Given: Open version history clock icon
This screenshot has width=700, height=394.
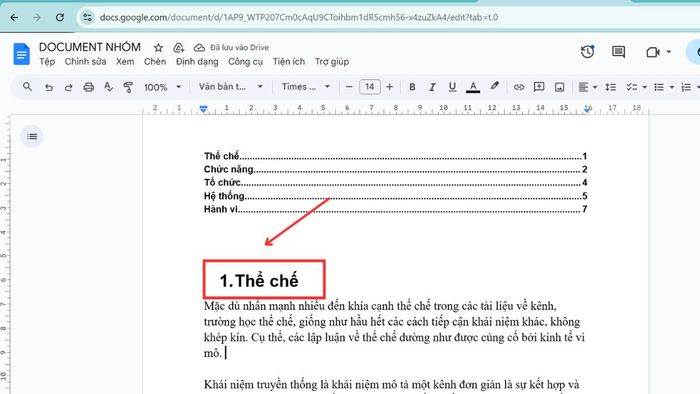Looking at the screenshot, I should (587, 52).
